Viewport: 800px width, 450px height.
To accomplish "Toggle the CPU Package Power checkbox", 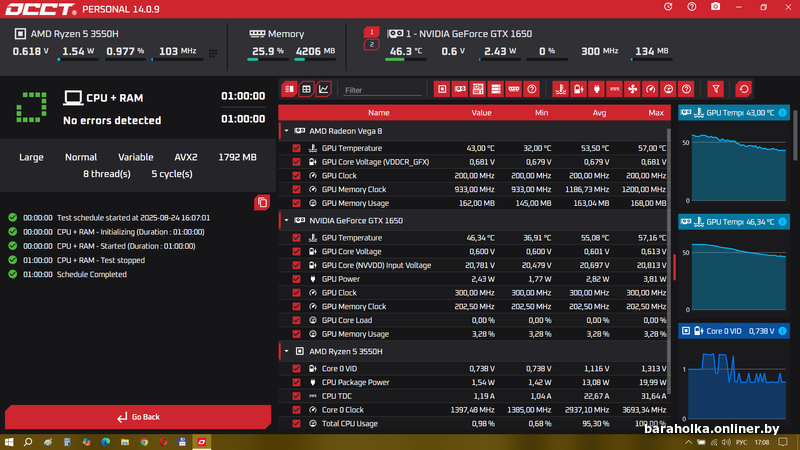I will tap(296, 382).
